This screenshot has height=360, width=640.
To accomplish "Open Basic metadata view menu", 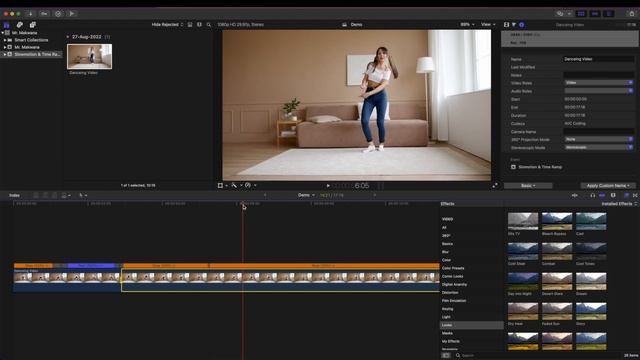I will [x=528, y=186].
